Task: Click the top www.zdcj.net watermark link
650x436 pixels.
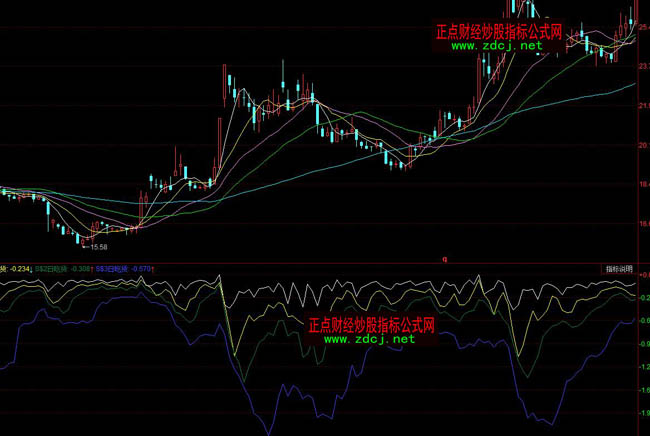Action: tap(502, 46)
